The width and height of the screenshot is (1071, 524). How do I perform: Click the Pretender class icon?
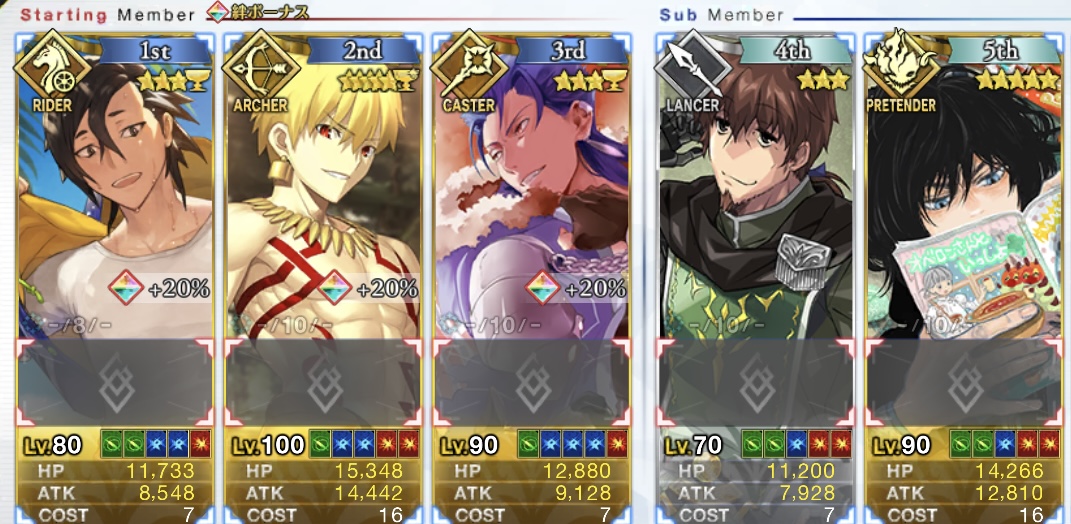click(902, 67)
